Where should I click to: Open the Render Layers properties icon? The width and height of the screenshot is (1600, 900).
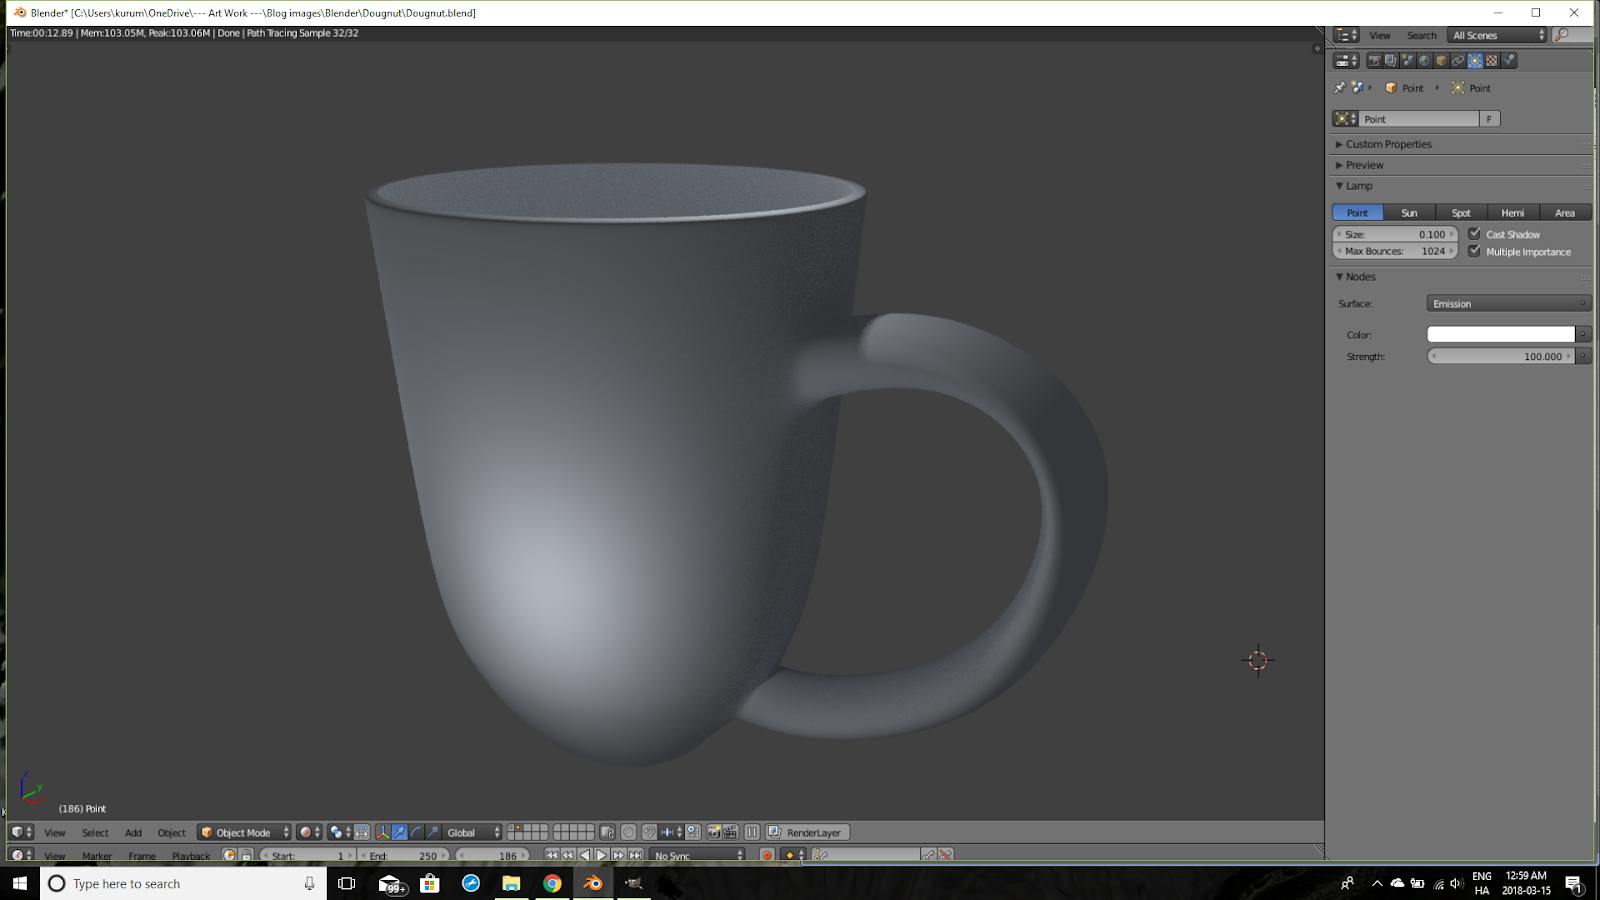(1391, 60)
